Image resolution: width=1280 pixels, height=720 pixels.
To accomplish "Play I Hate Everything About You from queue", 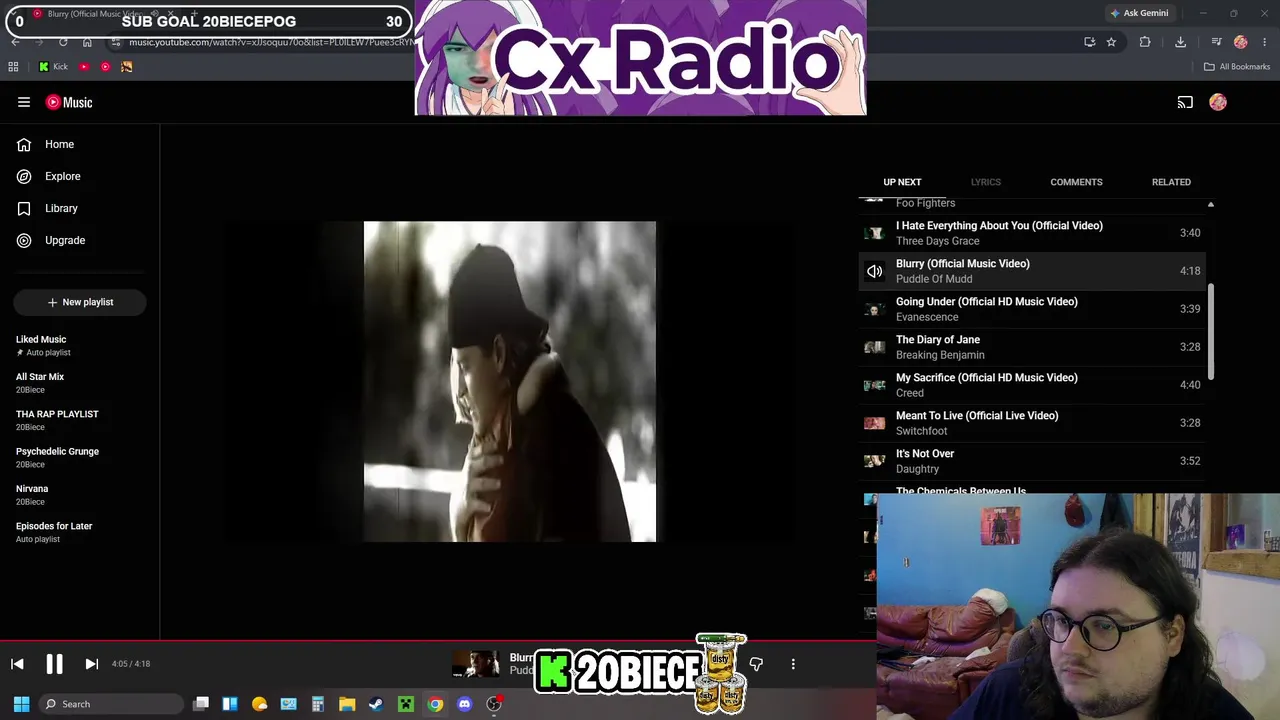I will (x=1031, y=233).
